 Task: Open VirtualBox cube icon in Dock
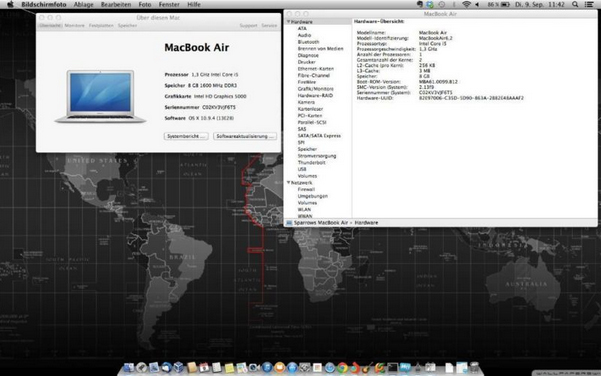[178, 368]
